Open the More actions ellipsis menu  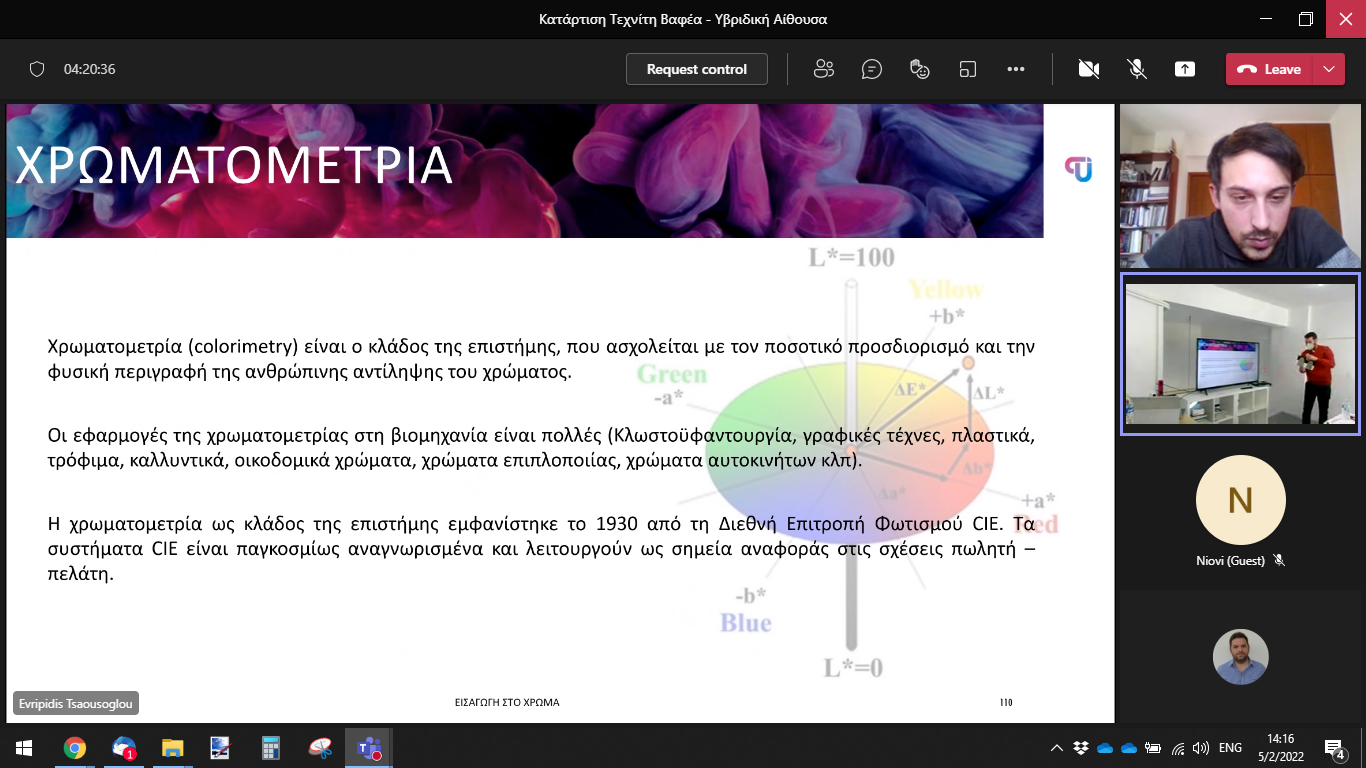tap(1016, 69)
